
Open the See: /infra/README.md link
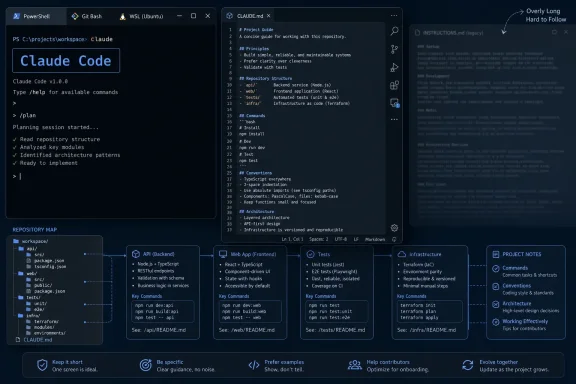[x=426, y=330]
